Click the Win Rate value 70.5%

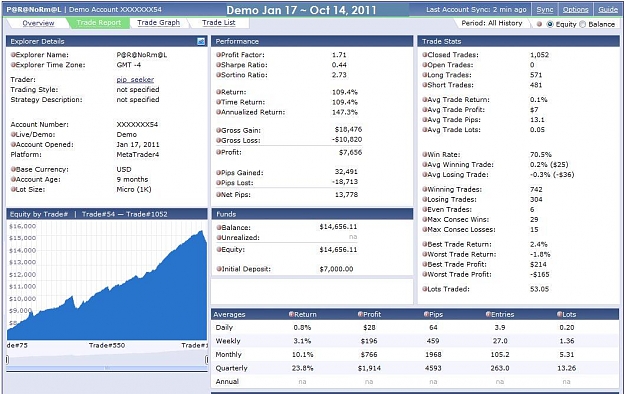click(x=540, y=154)
